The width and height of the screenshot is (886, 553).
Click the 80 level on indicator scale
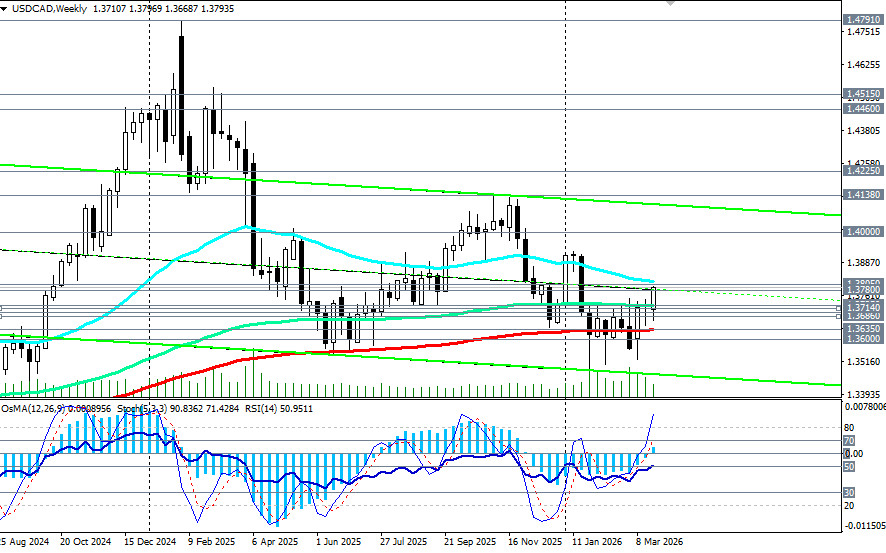coord(849,428)
